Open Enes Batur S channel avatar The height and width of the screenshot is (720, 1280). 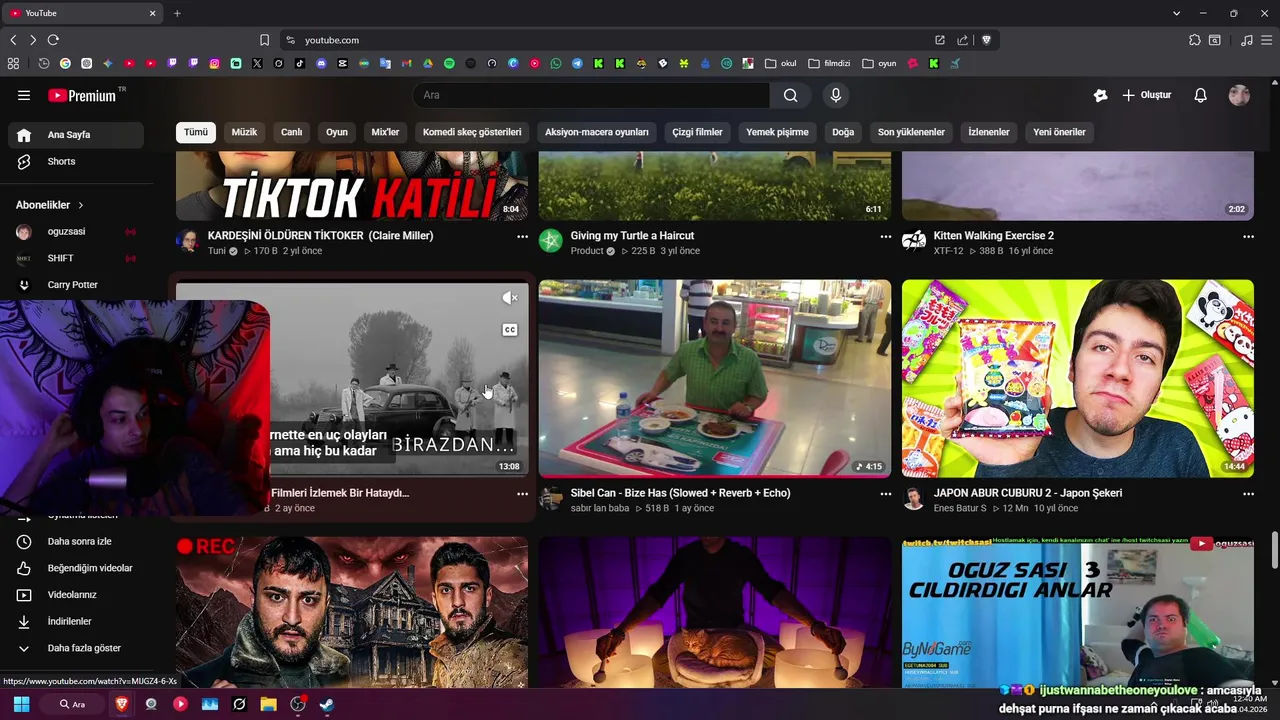tap(914, 498)
